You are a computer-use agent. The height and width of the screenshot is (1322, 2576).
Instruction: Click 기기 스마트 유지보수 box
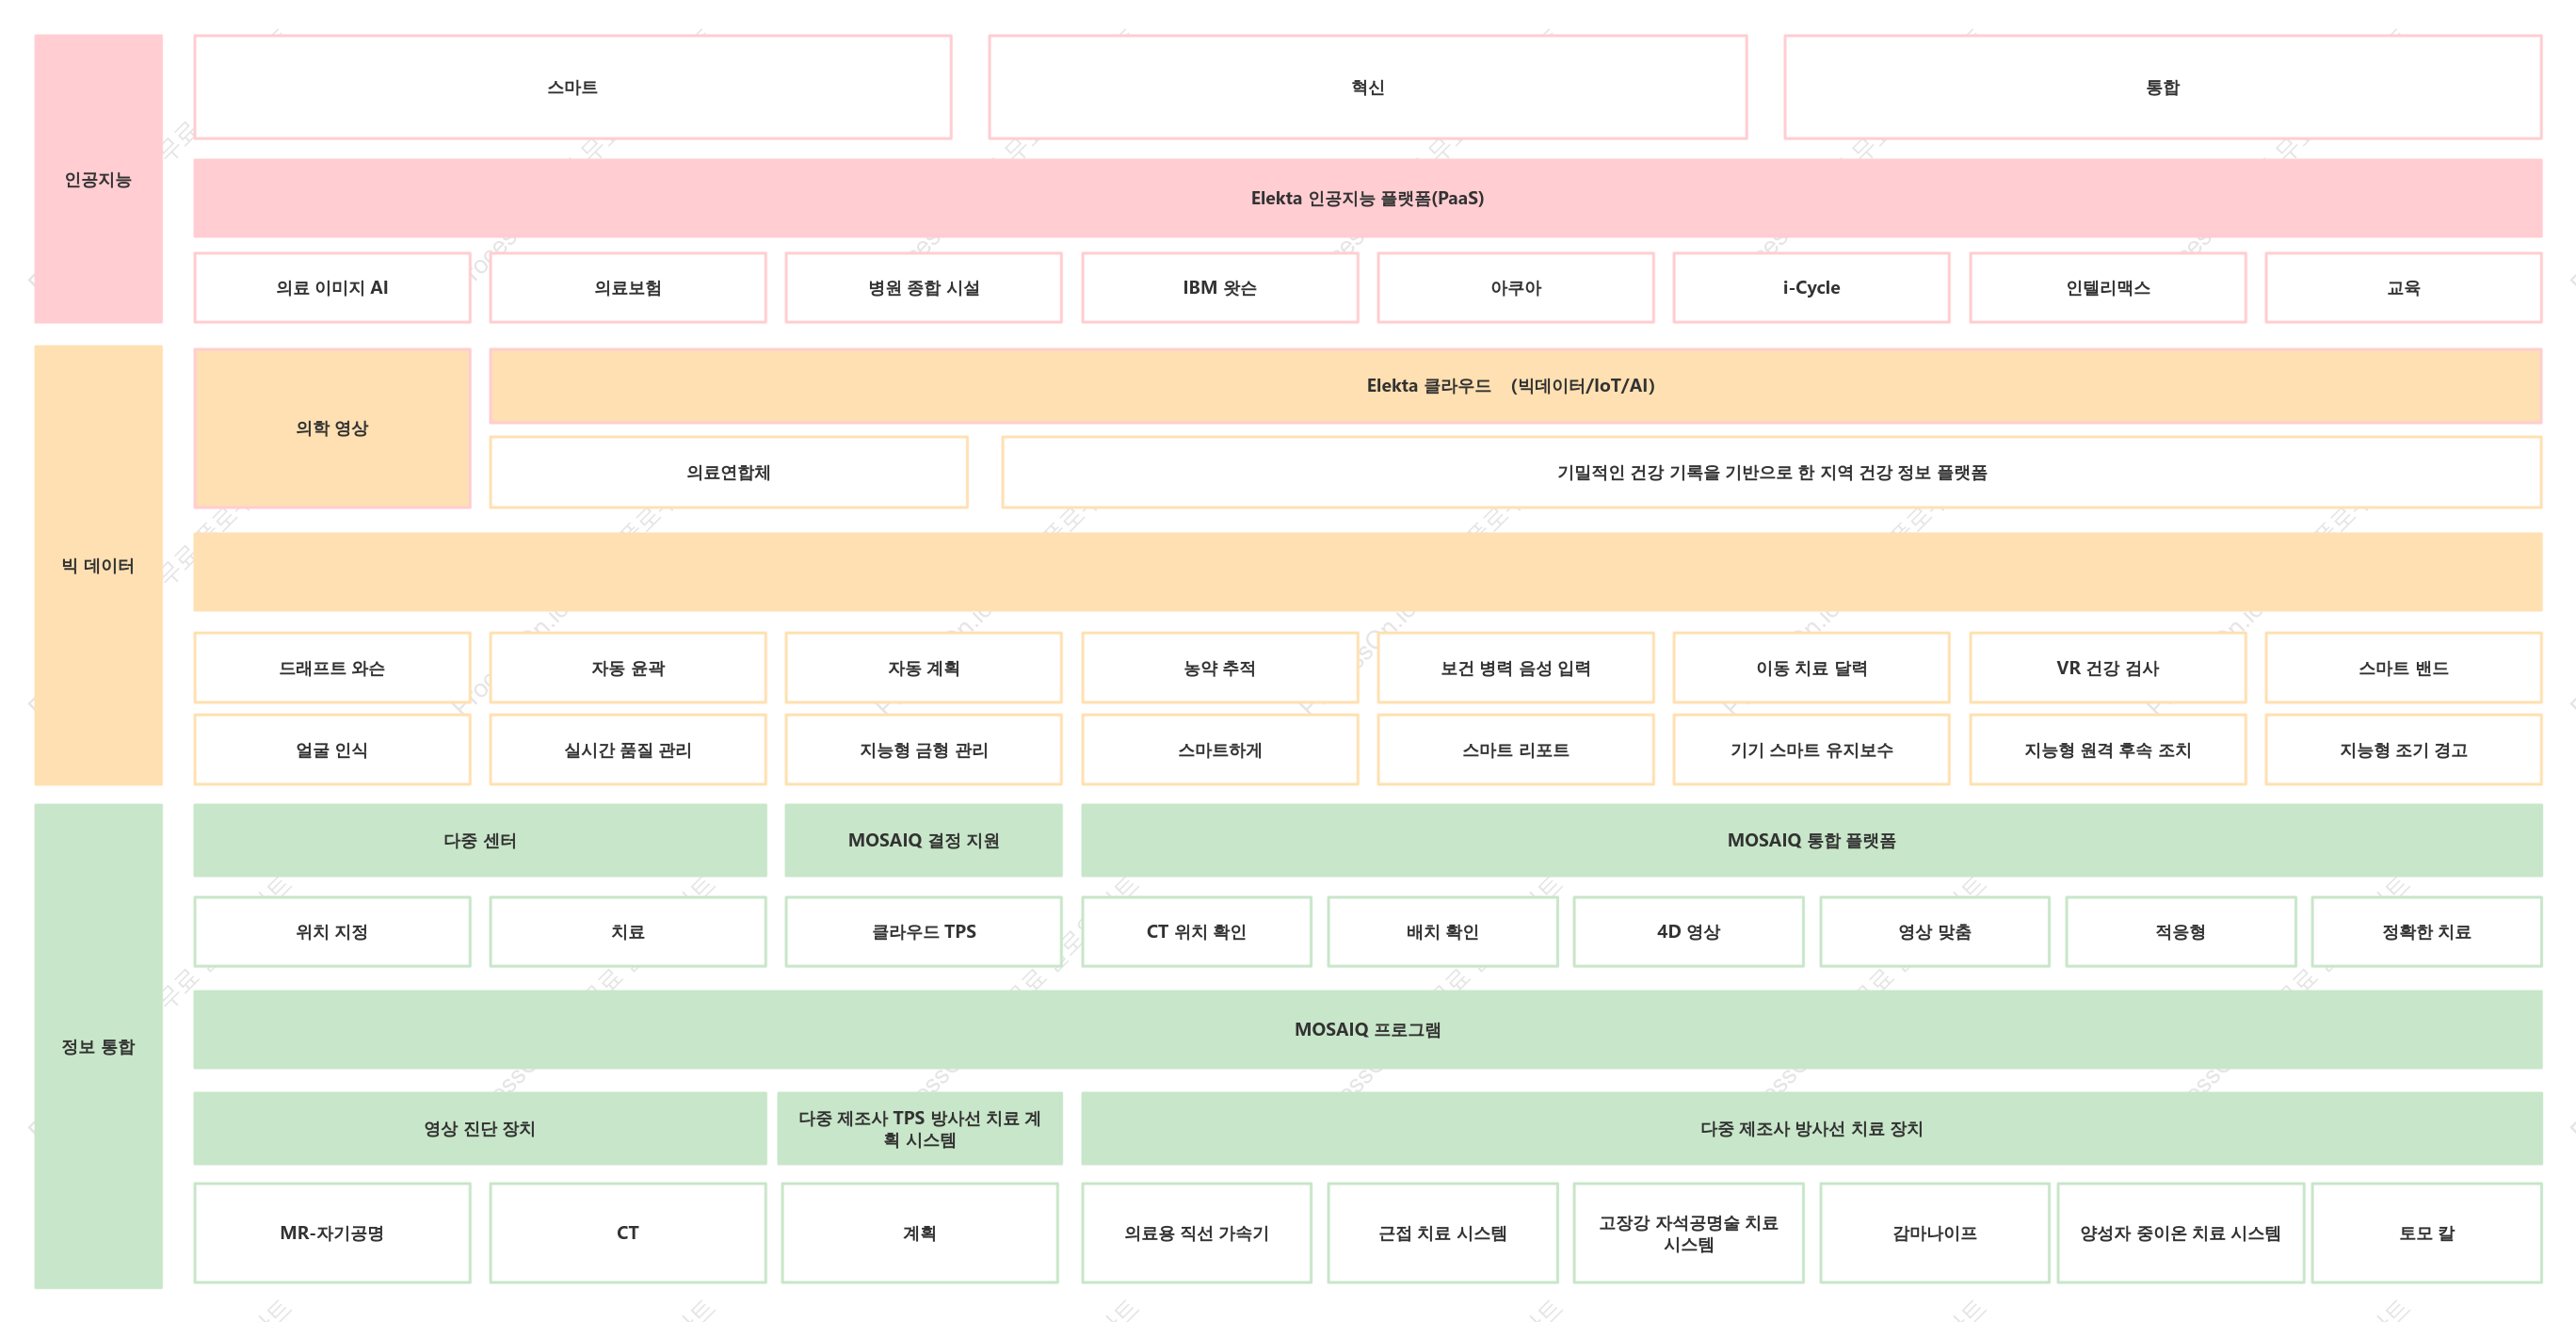click(x=1811, y=750)
